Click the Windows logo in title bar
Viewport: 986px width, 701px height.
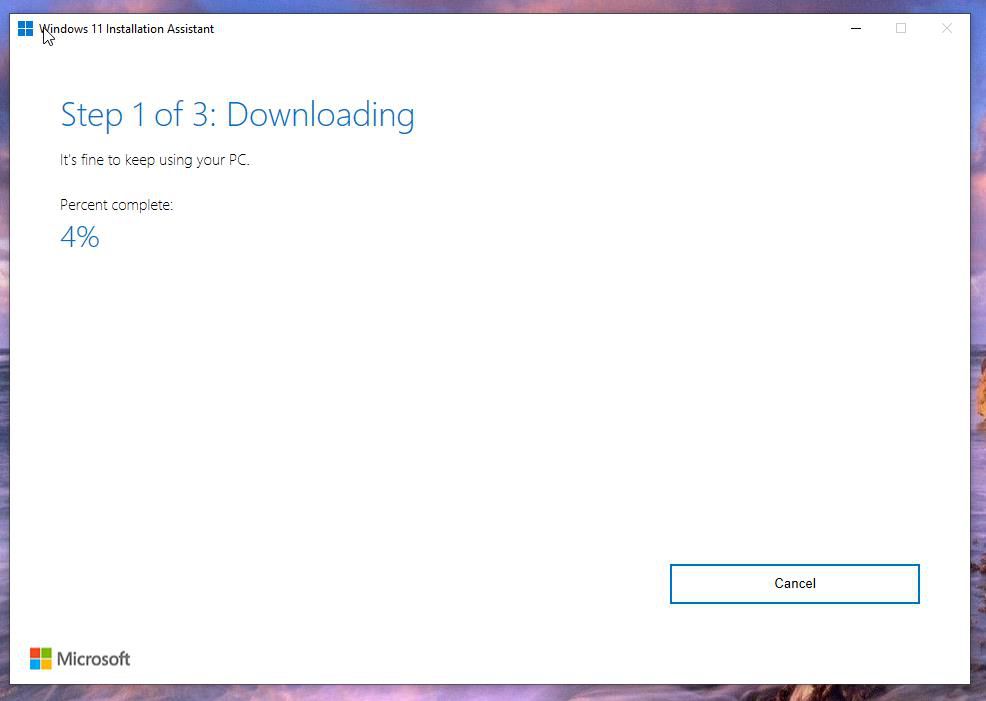[25, 29]
